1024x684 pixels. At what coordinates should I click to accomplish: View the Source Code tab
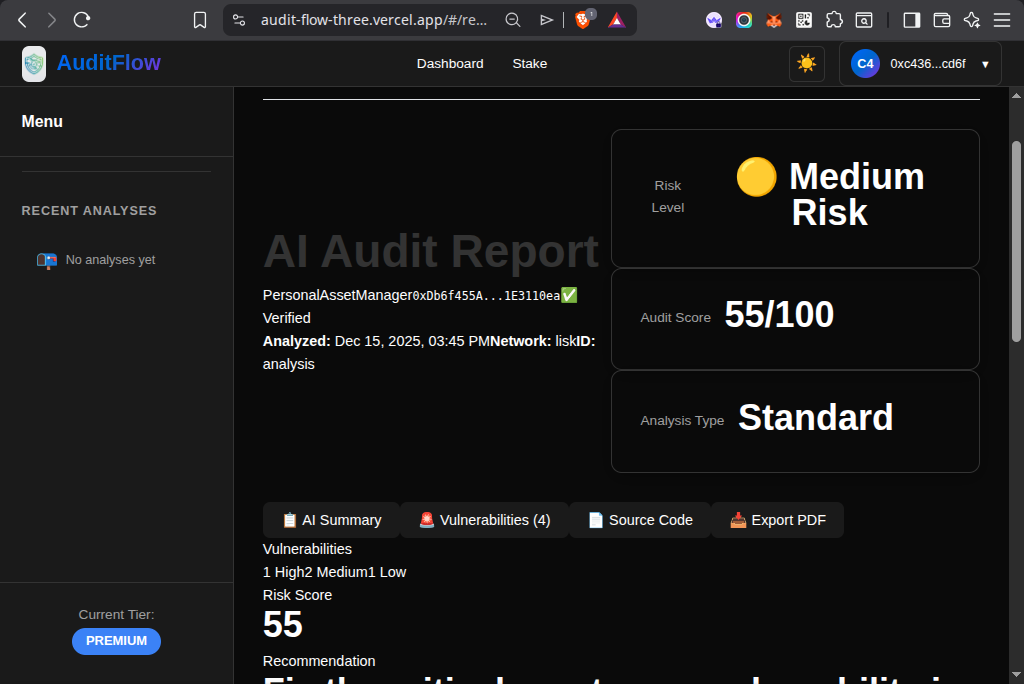[639, 520]
